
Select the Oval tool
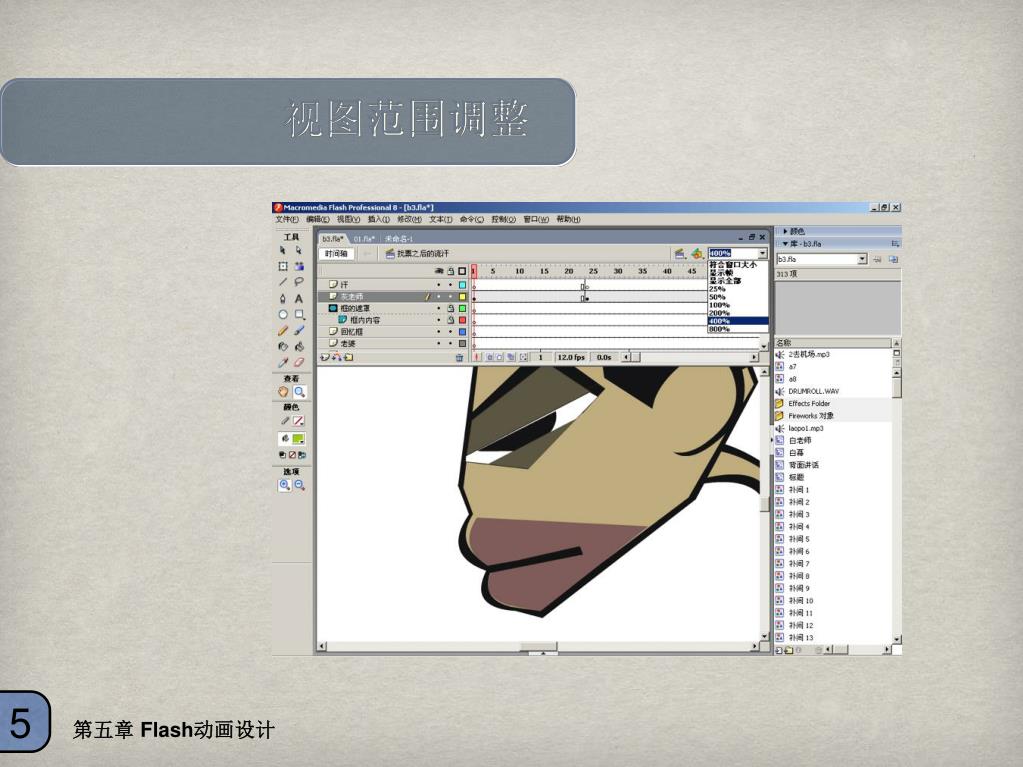click(282, 314)
